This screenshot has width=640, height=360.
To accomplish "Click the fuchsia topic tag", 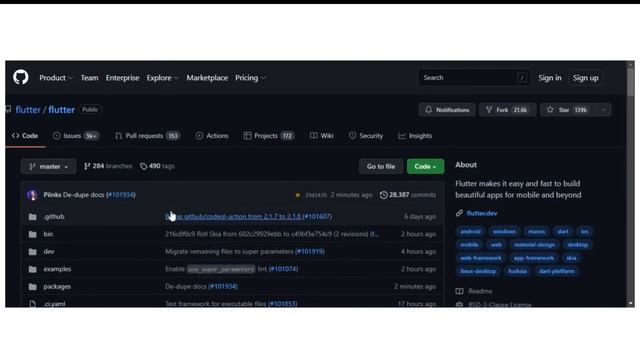I will coord(517,271).
